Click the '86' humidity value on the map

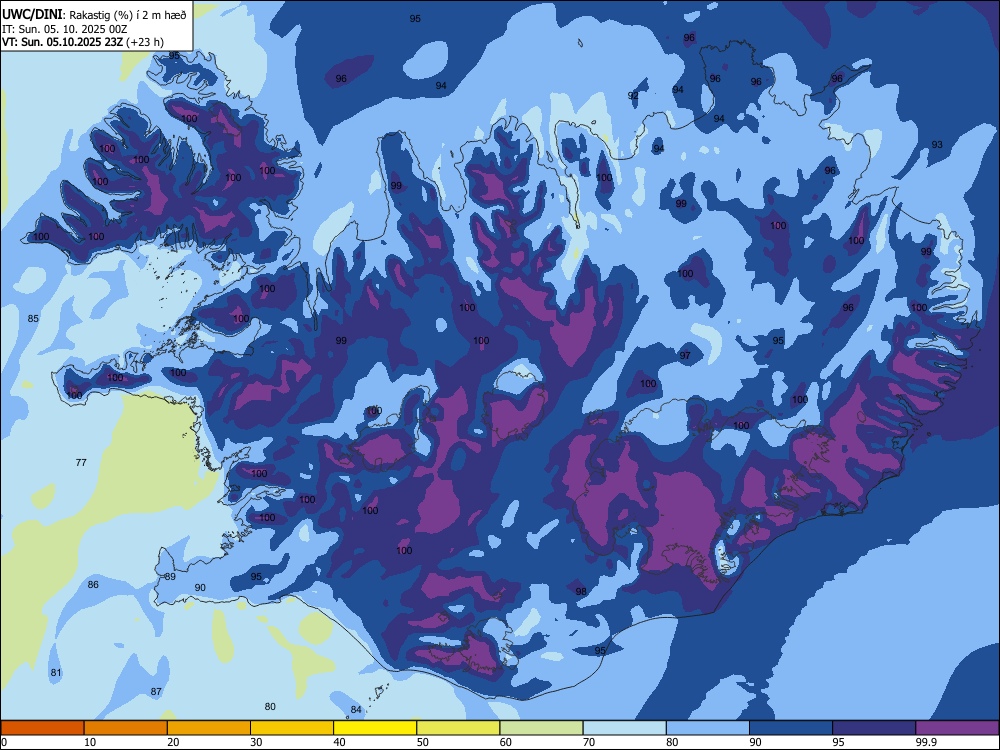[93, 584]
